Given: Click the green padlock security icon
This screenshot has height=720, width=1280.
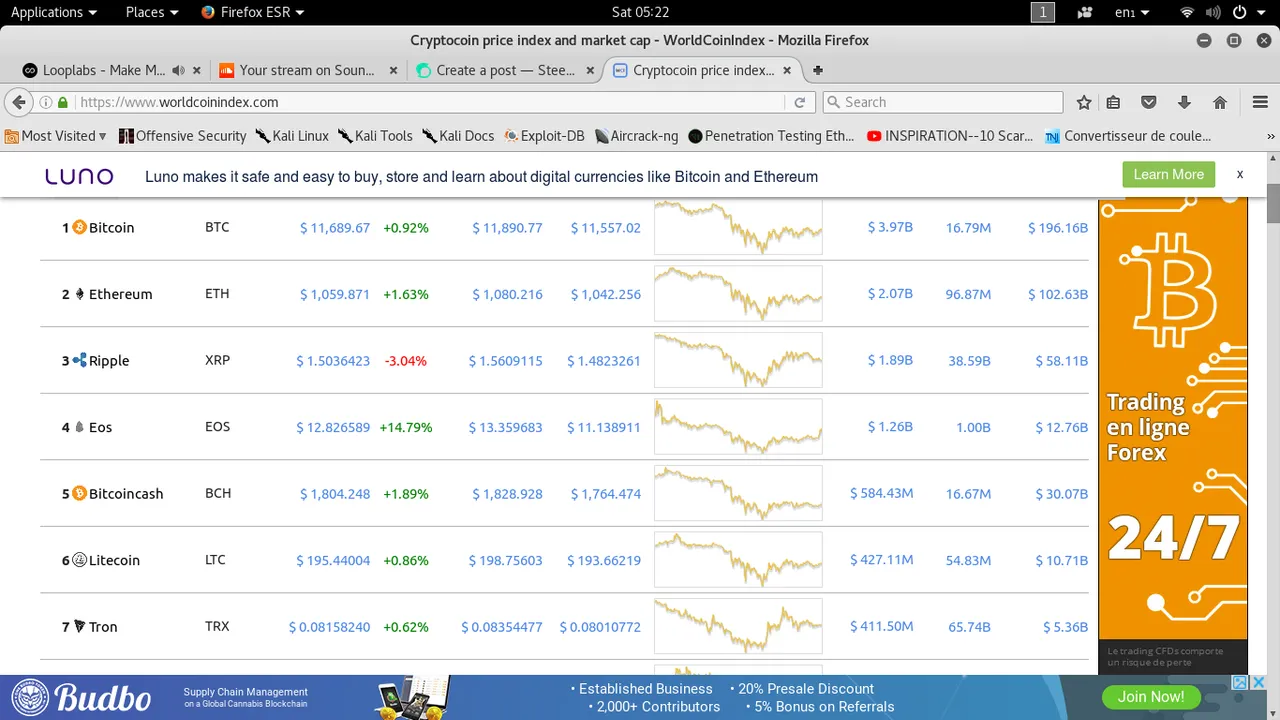Looking at the screenshot, I should (63, 102).
